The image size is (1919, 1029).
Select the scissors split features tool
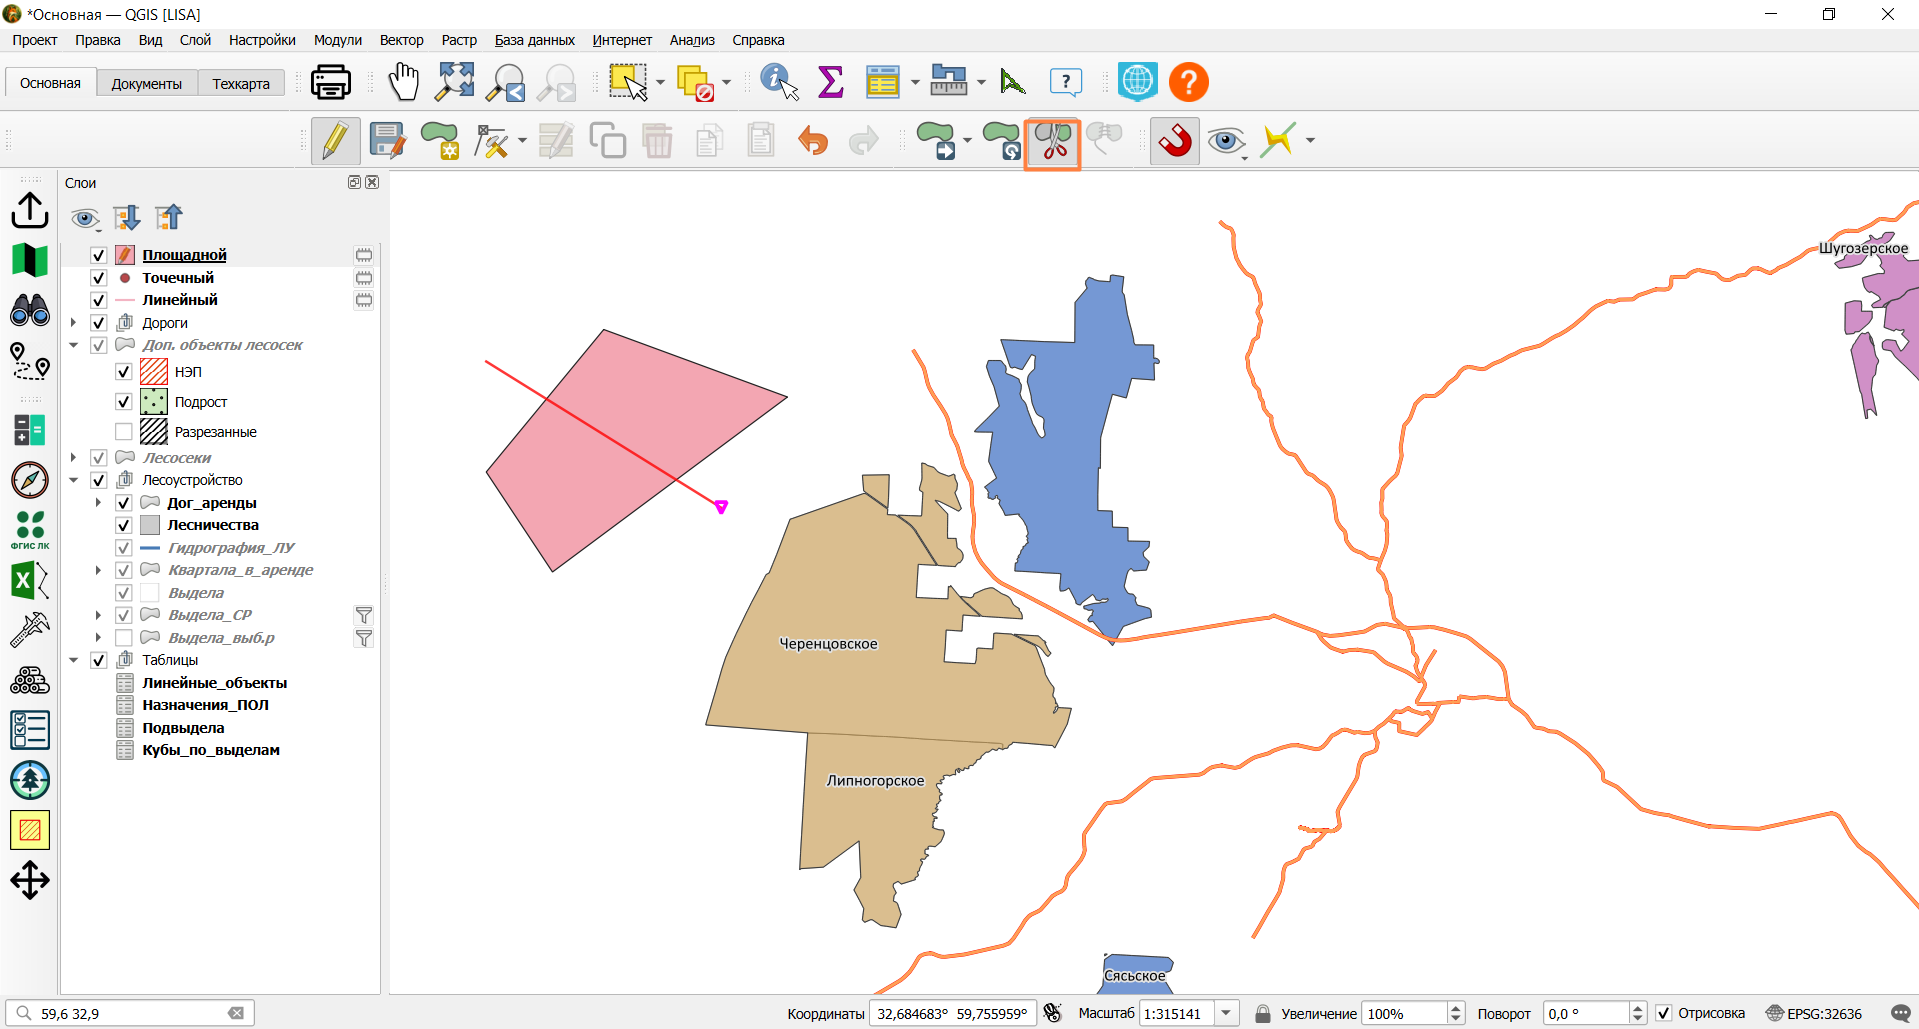[1053, 142]
